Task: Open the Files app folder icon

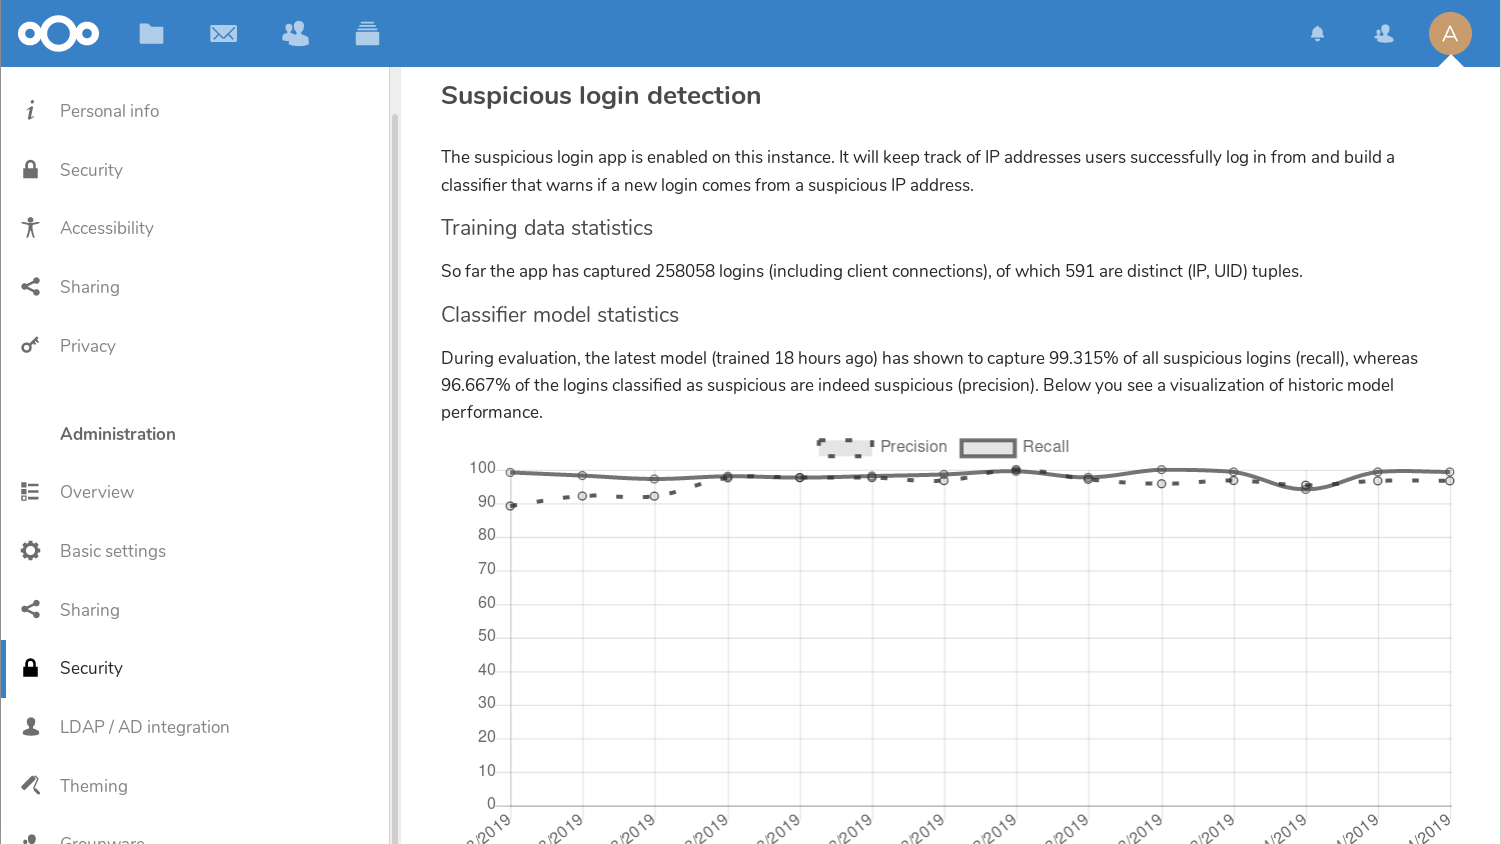Action: tap(151, 34)
